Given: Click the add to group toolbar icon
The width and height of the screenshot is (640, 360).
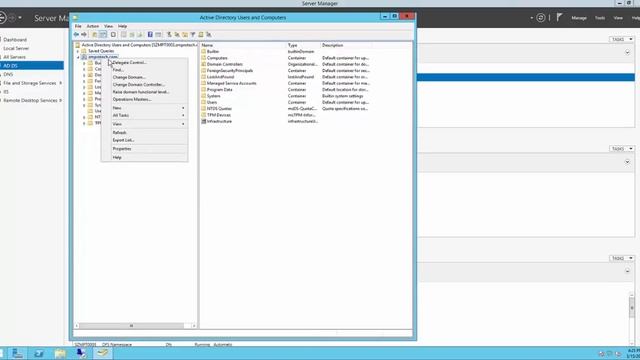Looking at the screenshot, I should coord(209,35).
